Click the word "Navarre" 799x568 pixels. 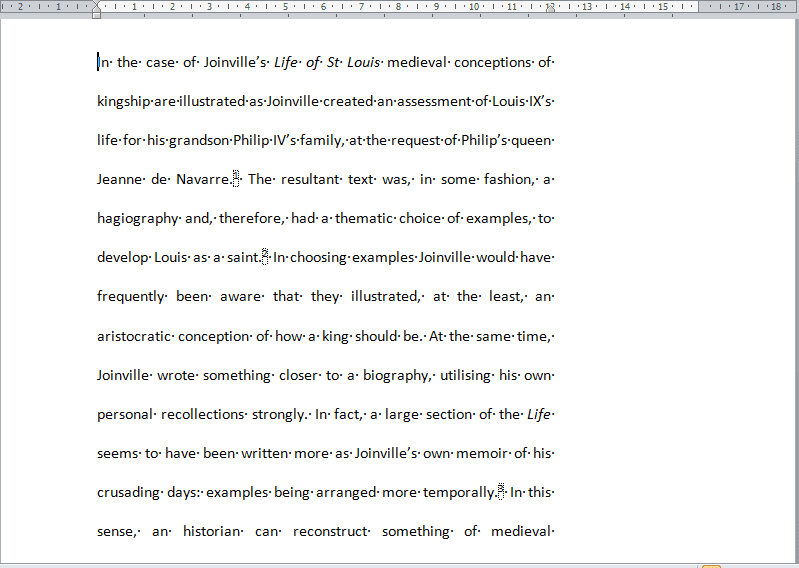(203, 179)
